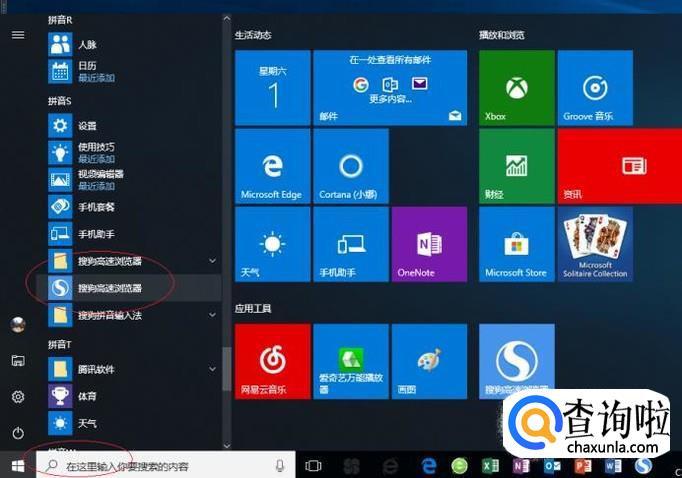The image size is (682, 478).
Task: Launch the 画图 Paint tile
Action: pos(429,361)
